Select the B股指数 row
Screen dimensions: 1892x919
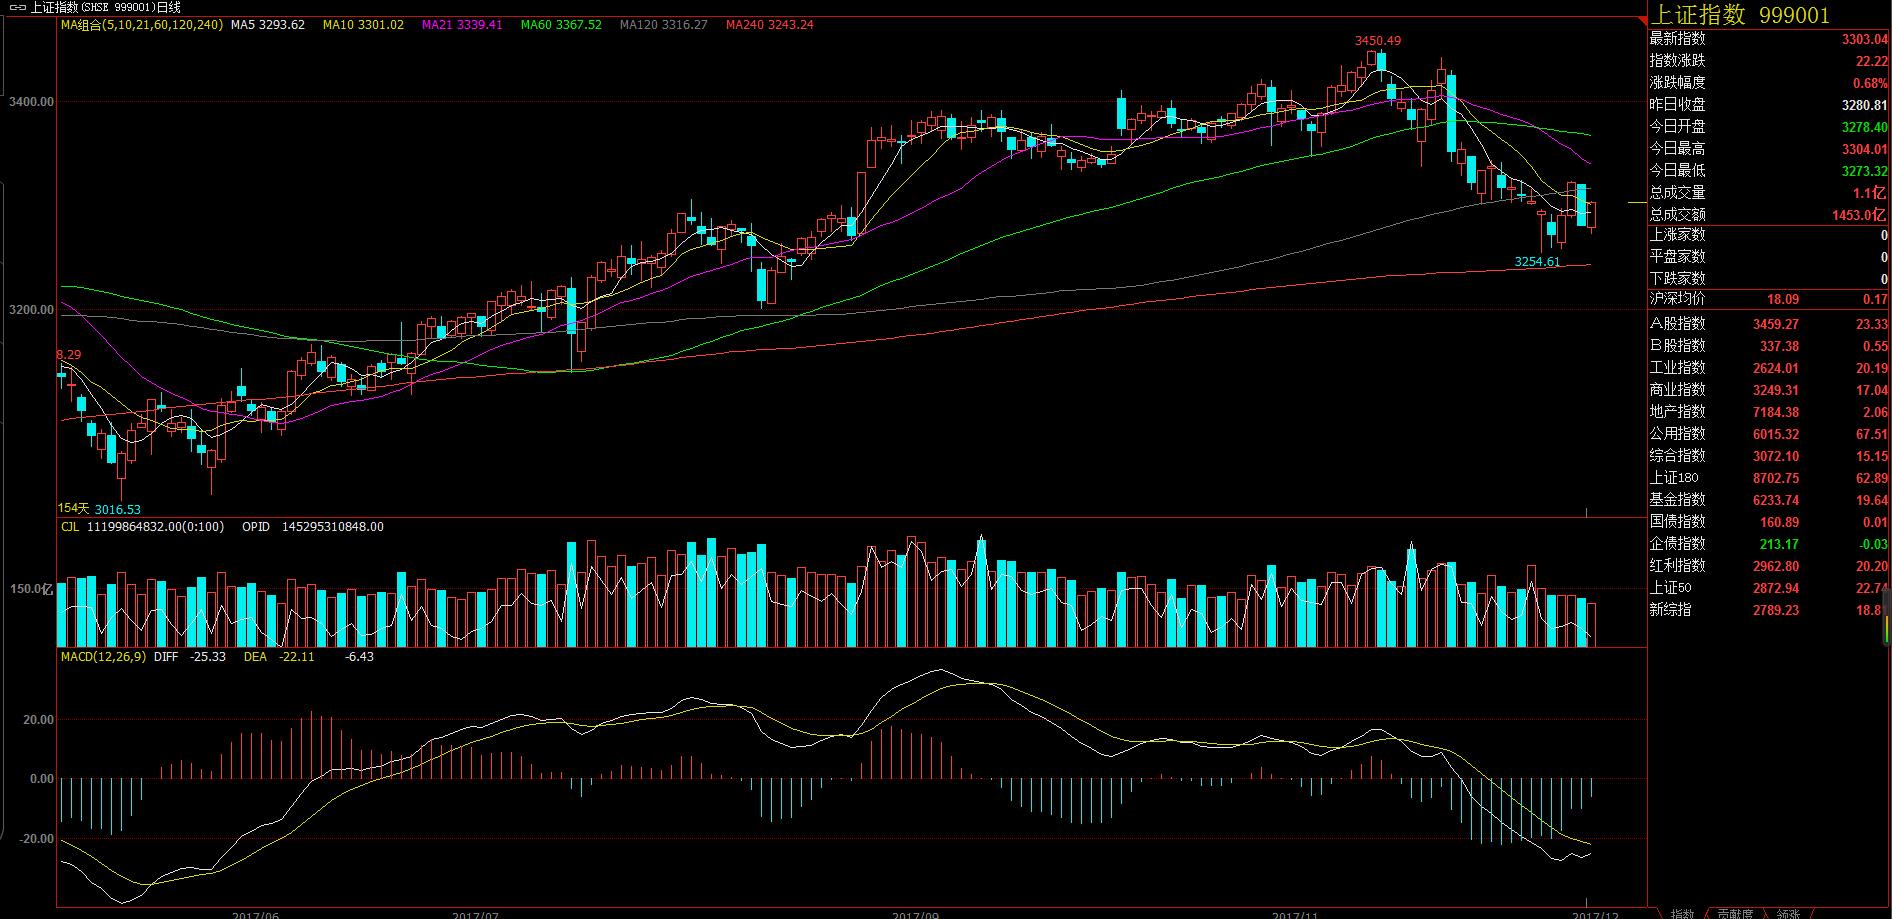coord(1768,346)
